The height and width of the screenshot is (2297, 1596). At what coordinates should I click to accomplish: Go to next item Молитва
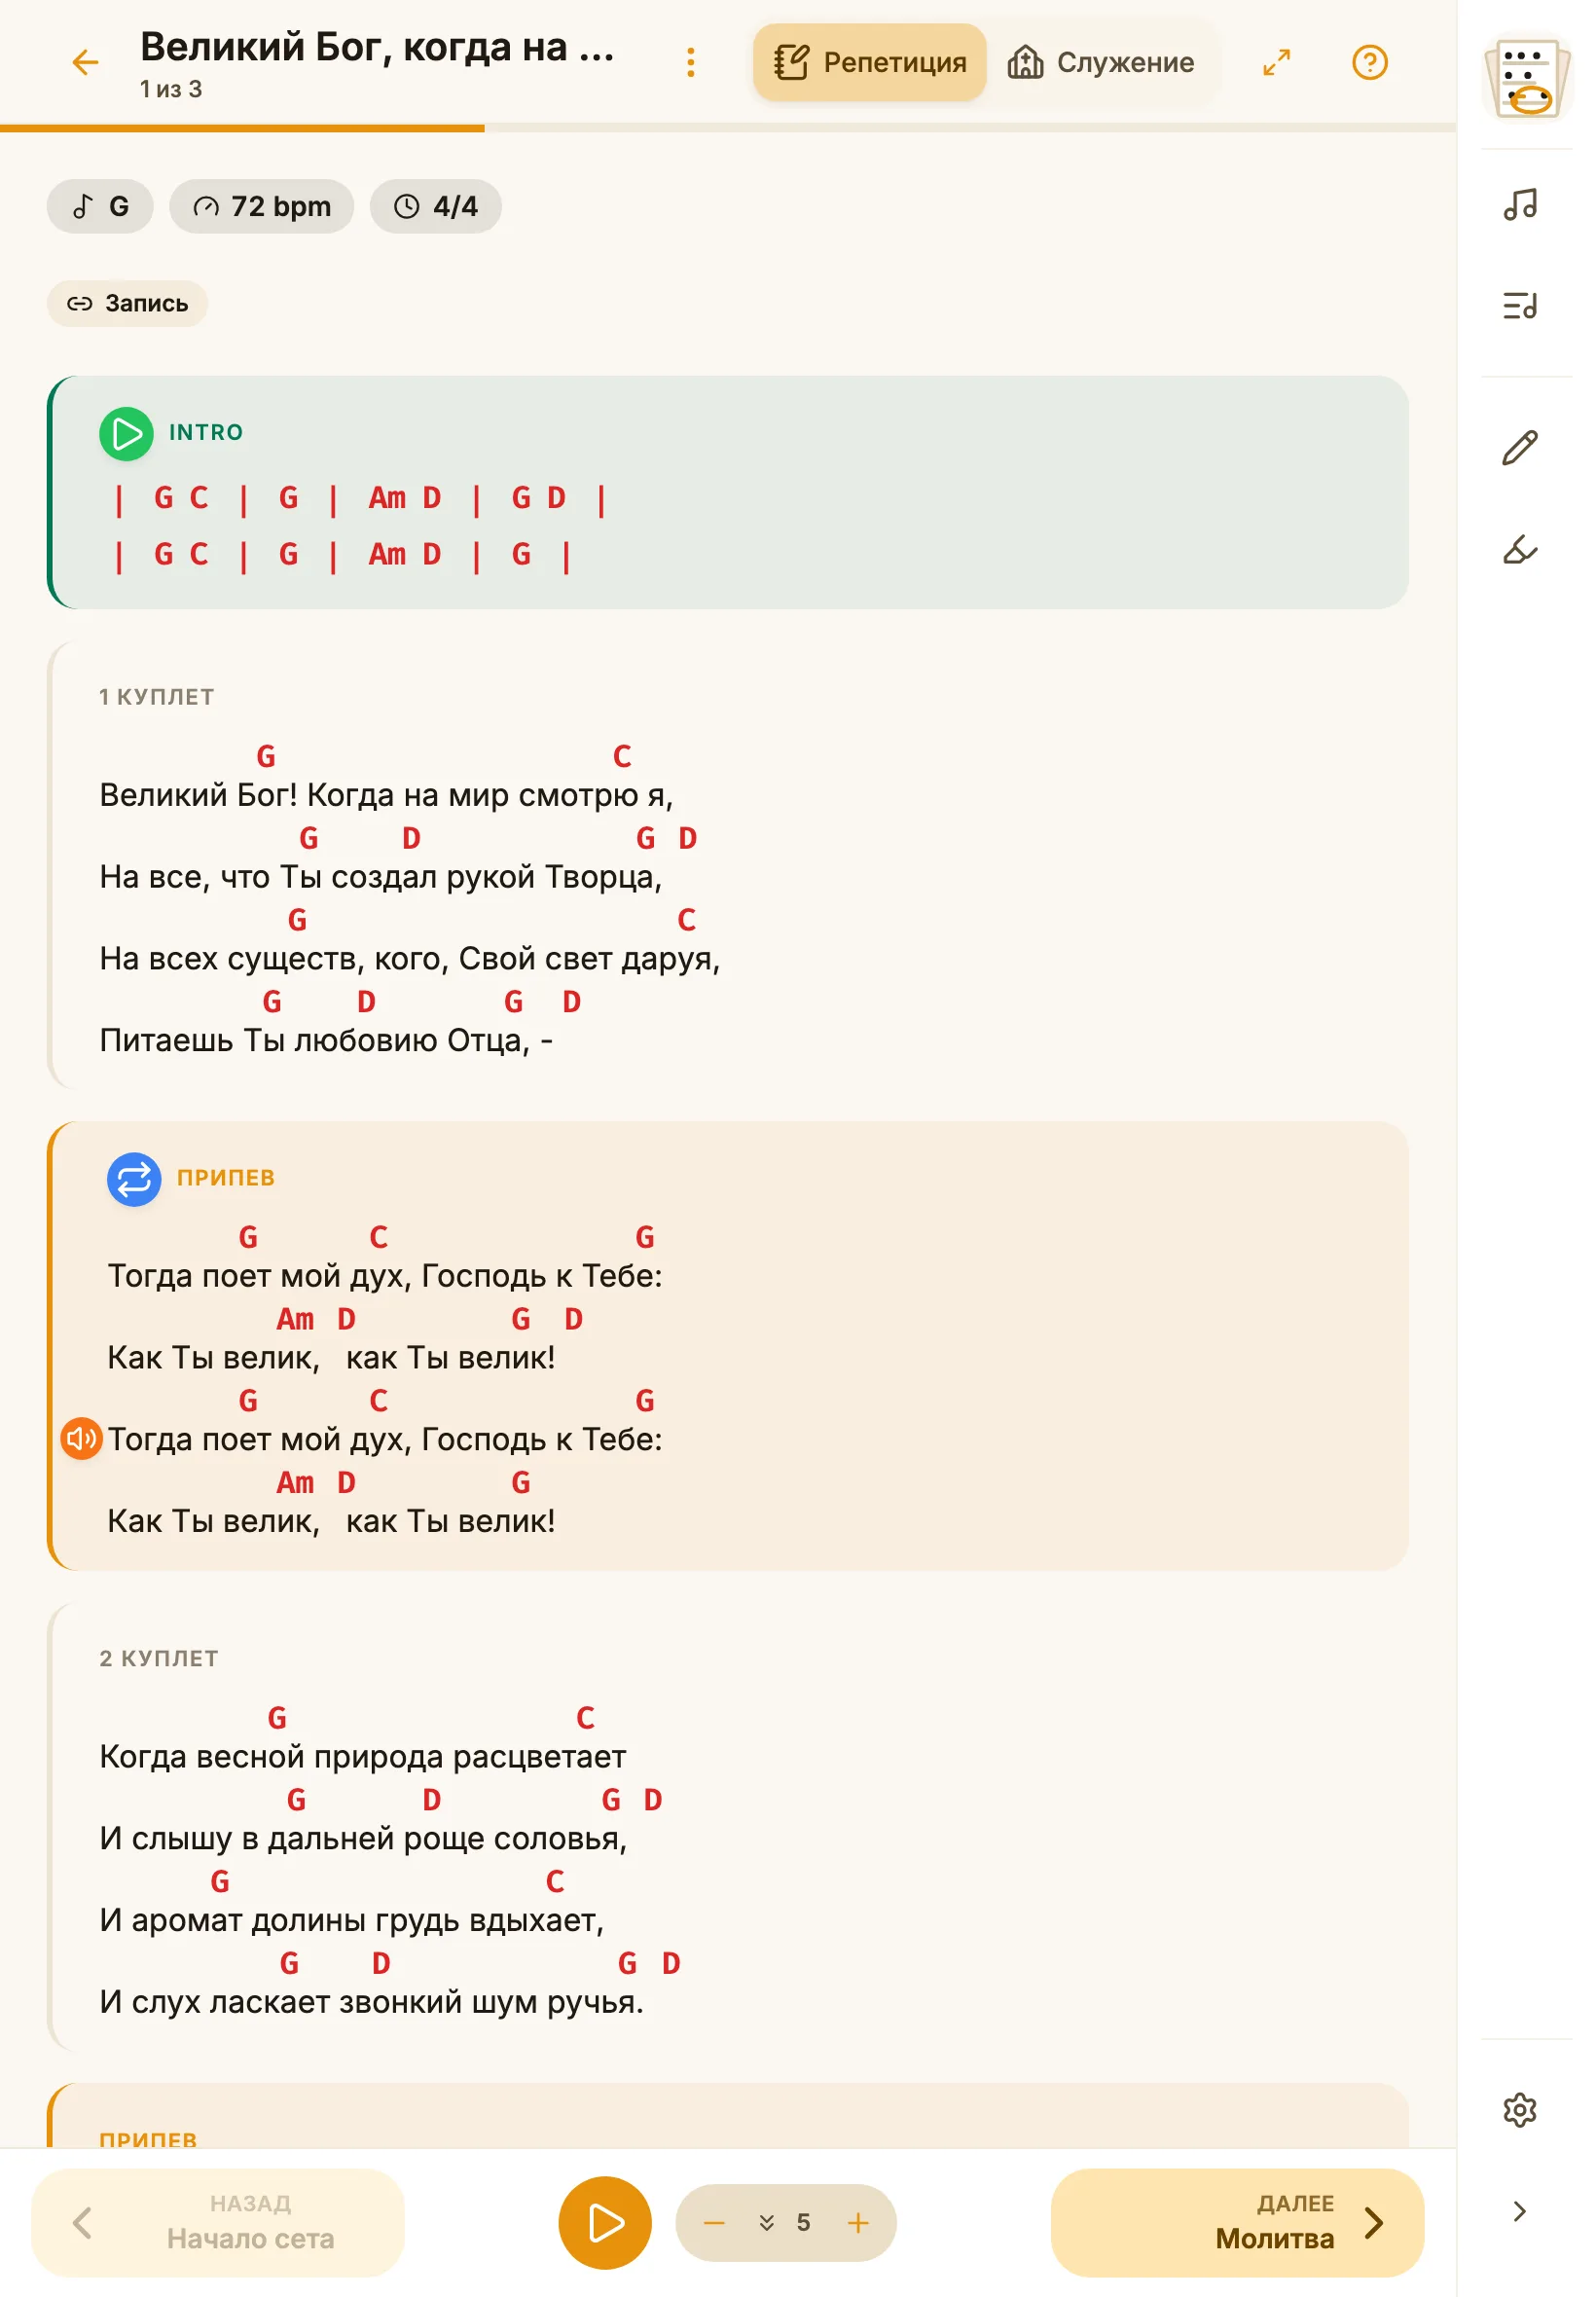(1237, 2222)
